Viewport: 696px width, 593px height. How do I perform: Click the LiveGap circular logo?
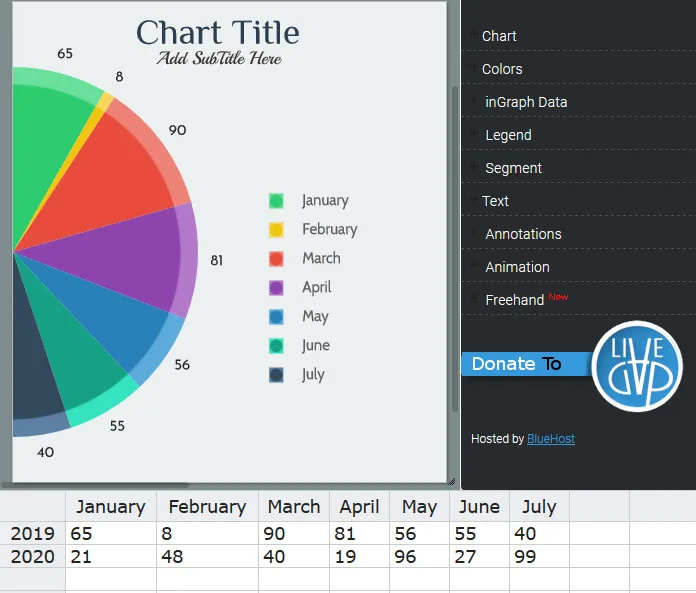tap(637, 366)
